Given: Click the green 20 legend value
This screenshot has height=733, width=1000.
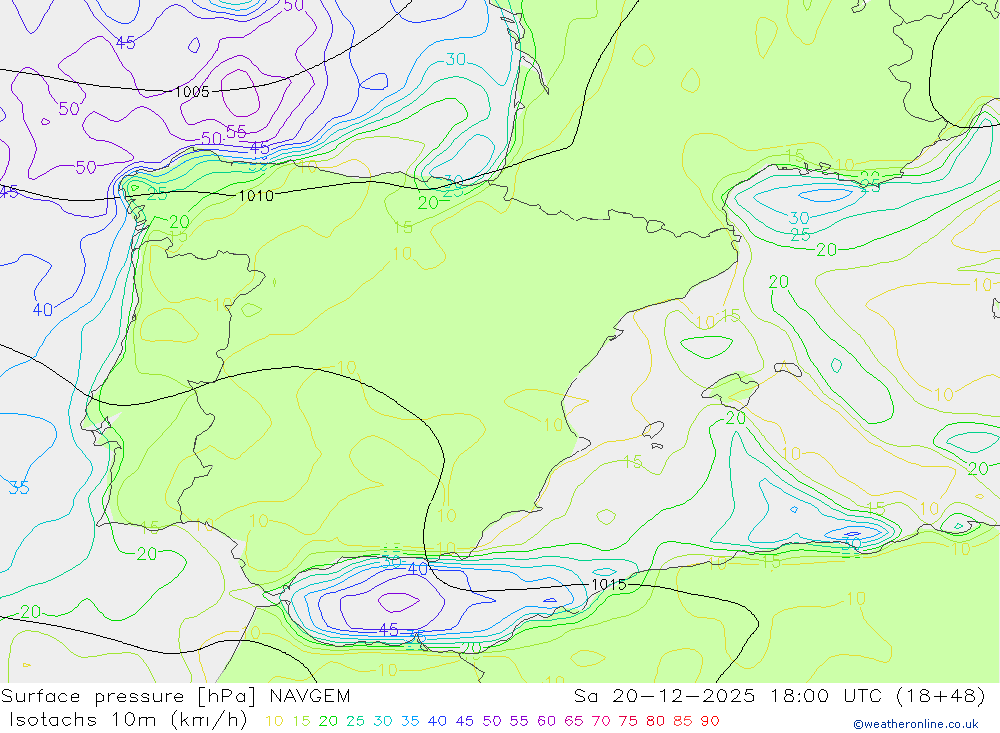Looking at the screenshot, I should click(x=328, y=722).
